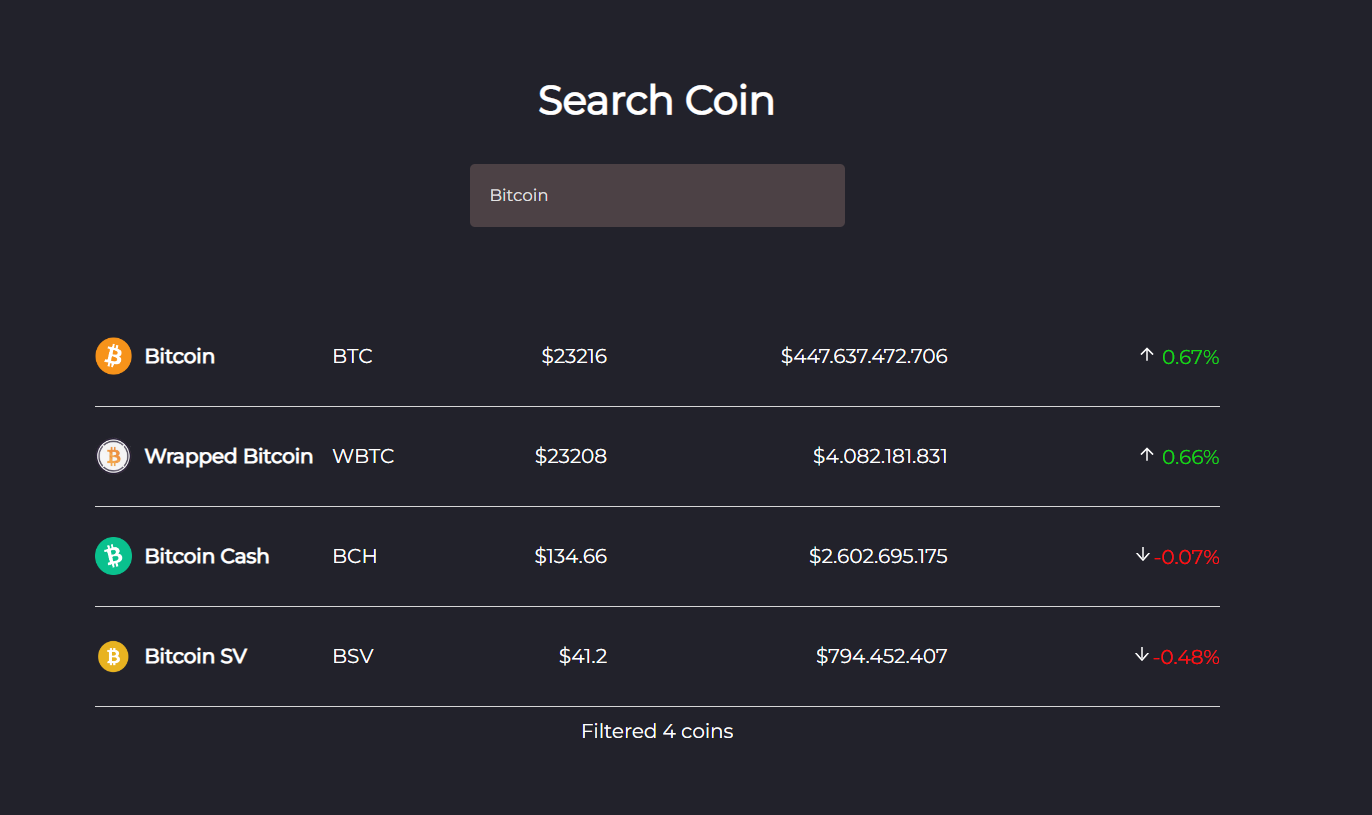Image resolution: width=1372 pixels, height=815 pixels.
Task: Click inside the Bitcoin search field
Action: [657, 195]
